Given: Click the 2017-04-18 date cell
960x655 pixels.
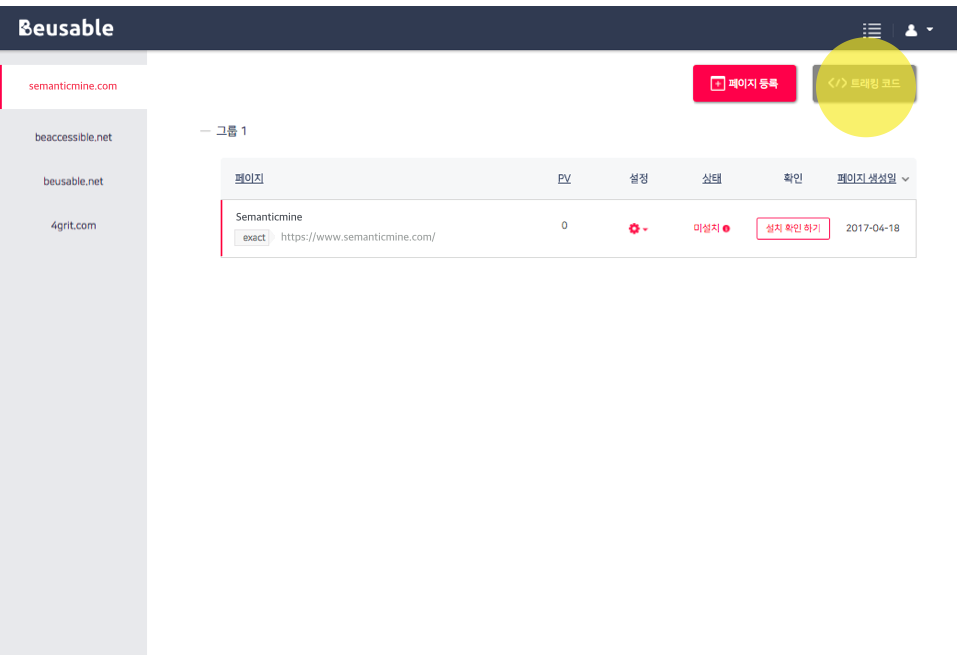Looking at the screenshot, I should click(872, 228).
